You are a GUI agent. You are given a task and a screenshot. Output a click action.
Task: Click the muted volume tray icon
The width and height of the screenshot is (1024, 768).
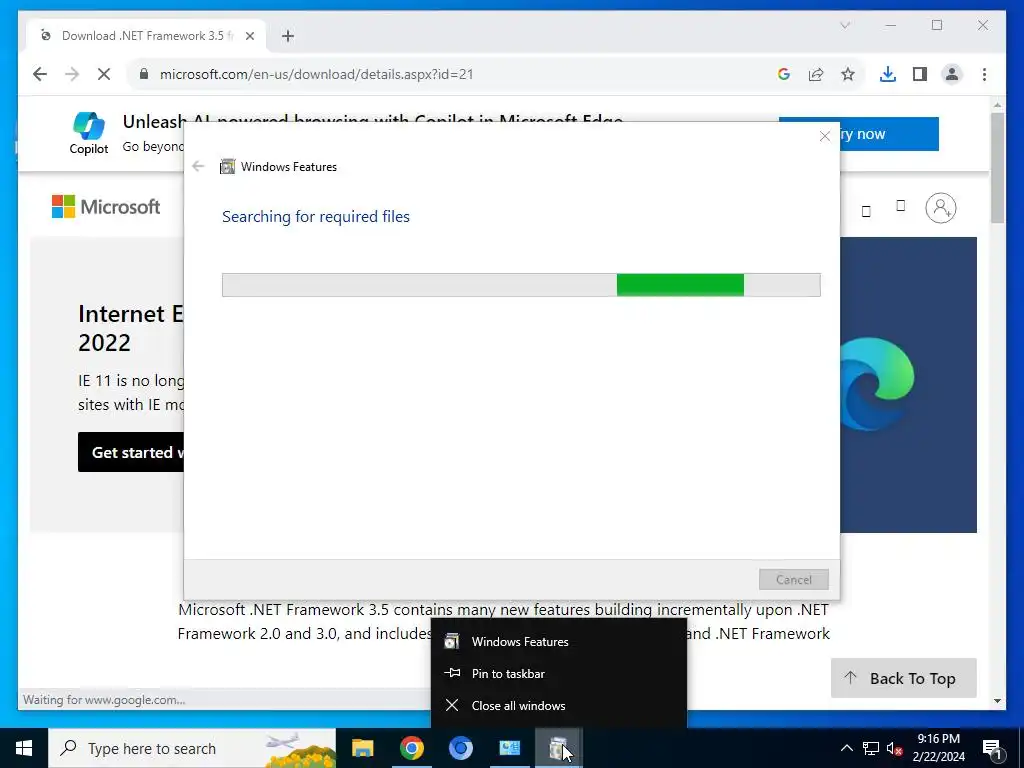pyautogui.click(x=895, y=748)
